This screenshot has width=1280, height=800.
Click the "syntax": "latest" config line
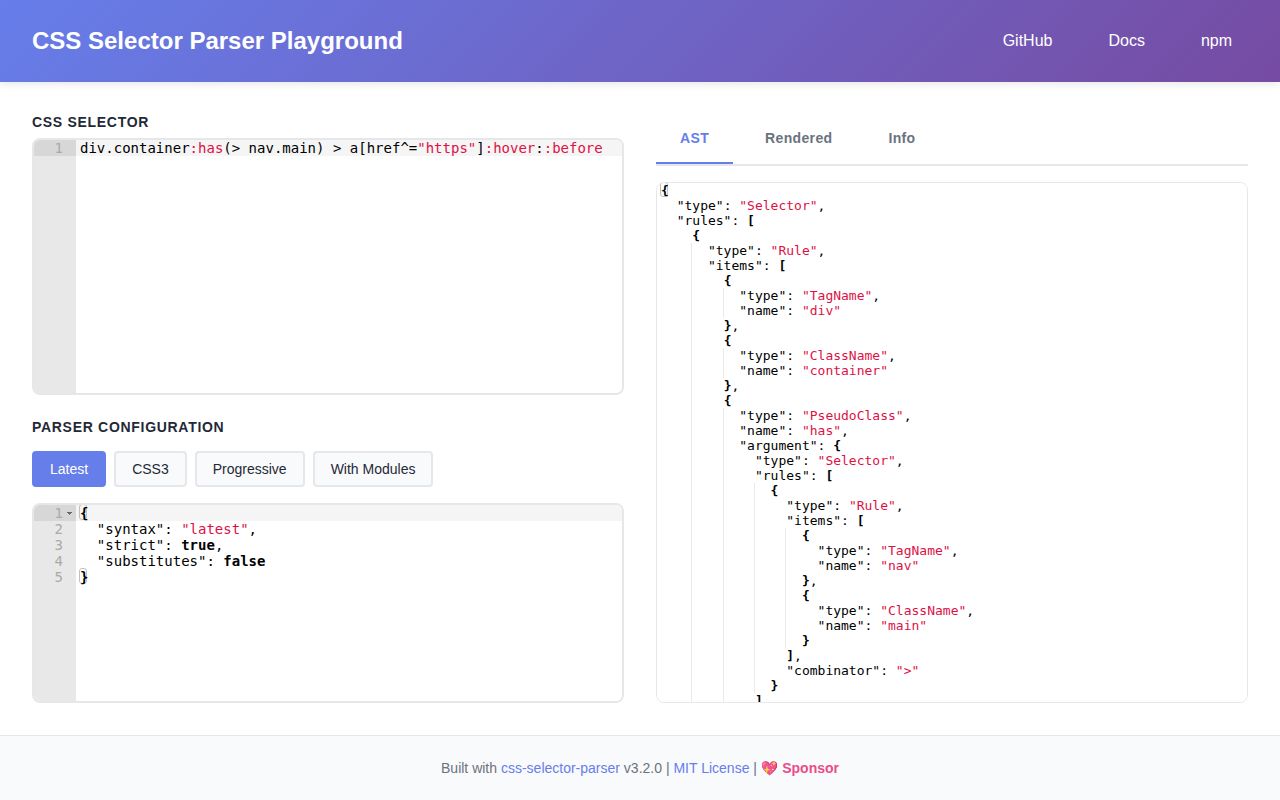point(177,529)
